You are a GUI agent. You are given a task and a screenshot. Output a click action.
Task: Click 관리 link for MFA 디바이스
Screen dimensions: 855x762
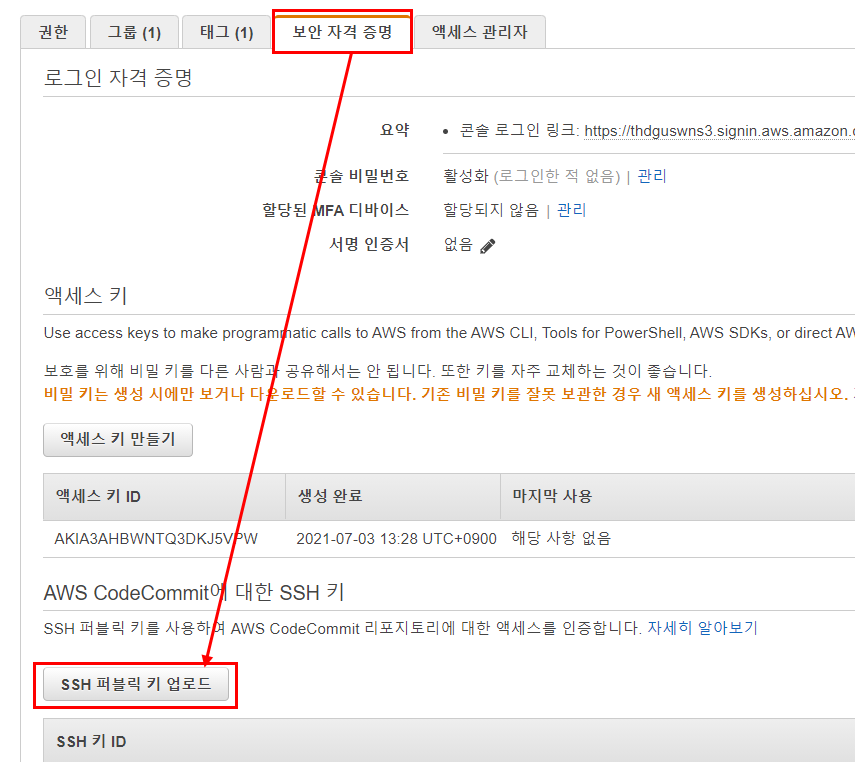tap(571, 210)
